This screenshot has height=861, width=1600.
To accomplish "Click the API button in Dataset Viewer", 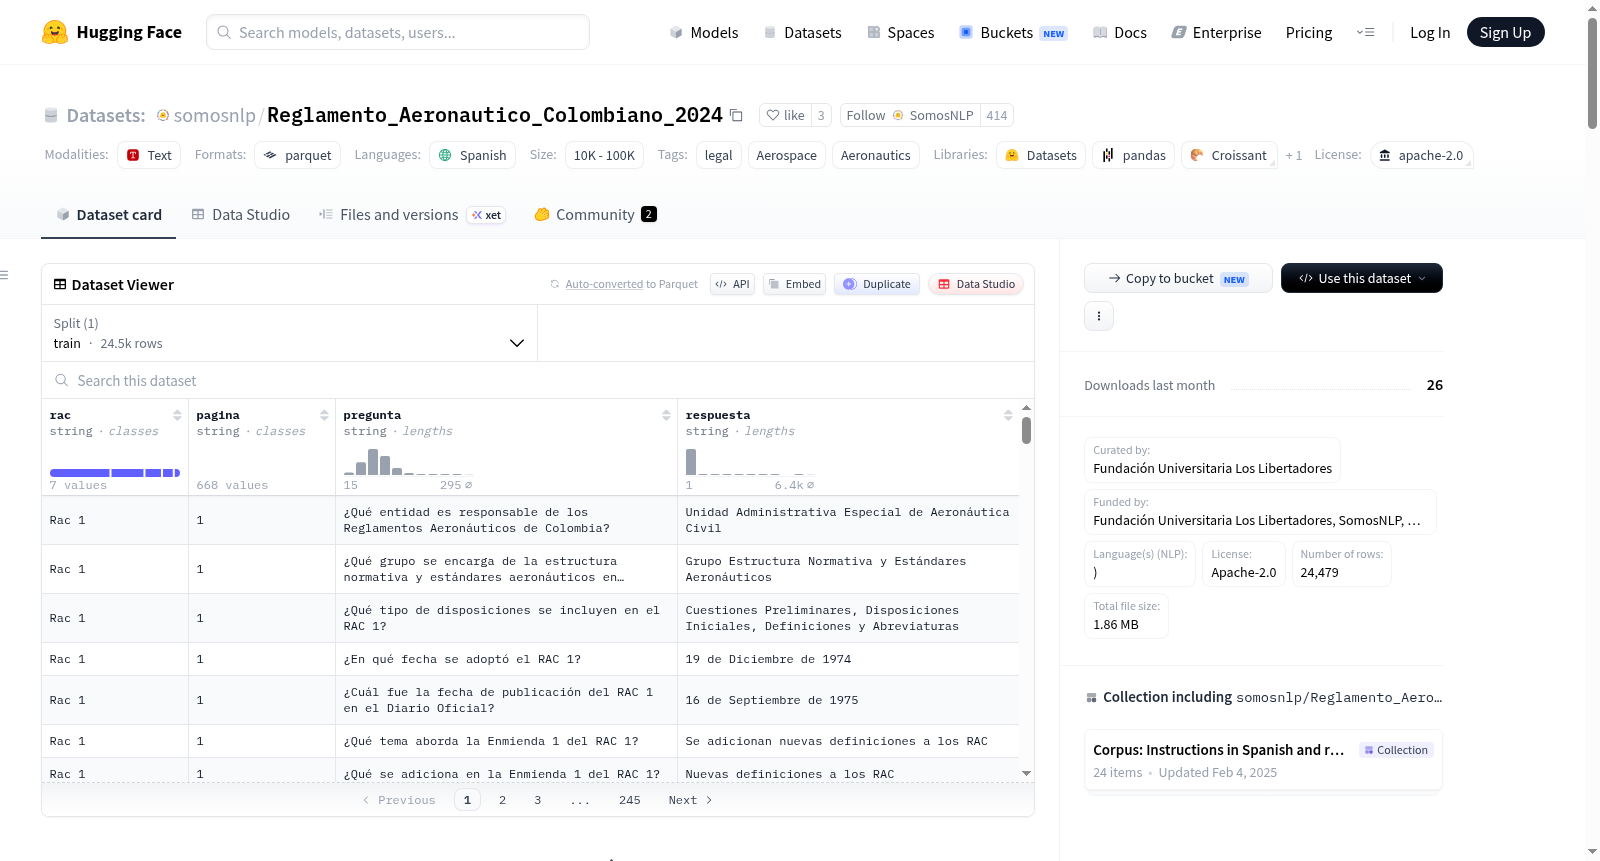I will pyautogui.click(x=732, y=284).
